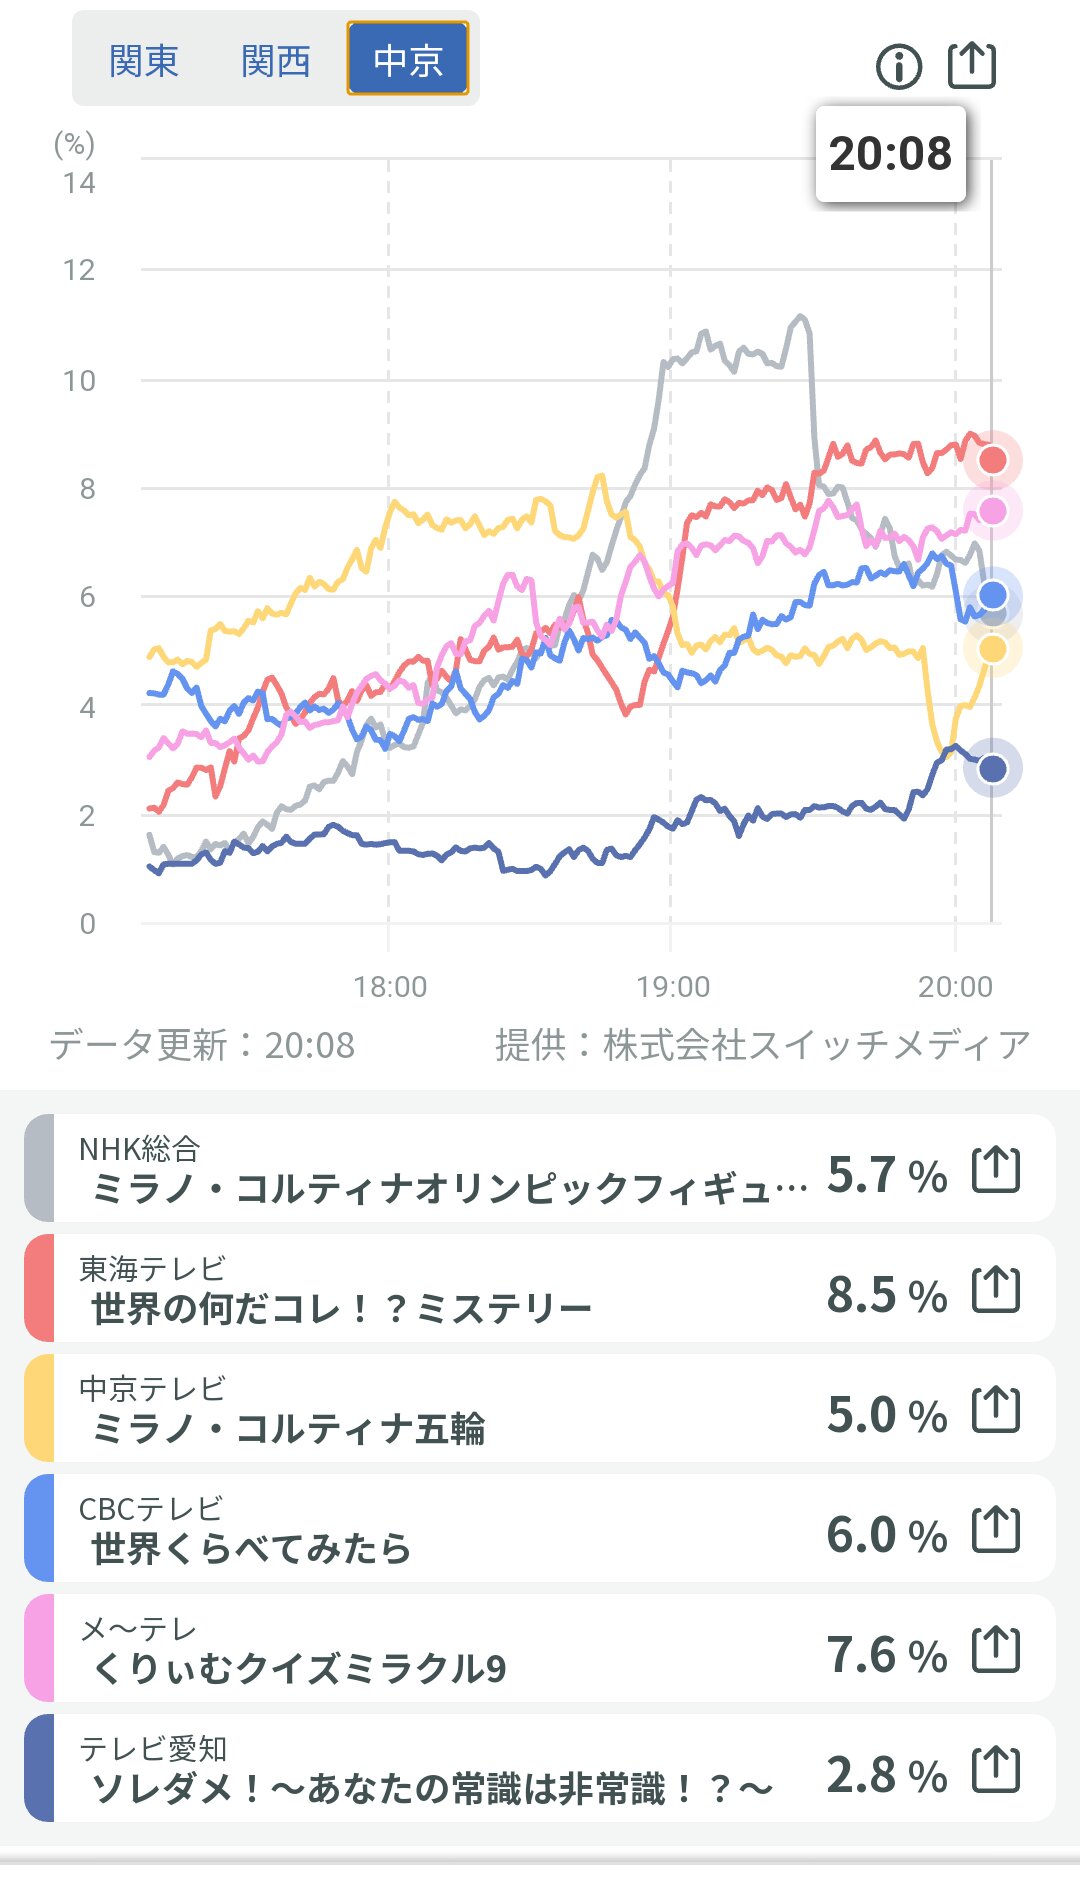Screen dimensions: 1080x1896
Task: Switch to the 関西 region tab
Action: [x=275, y=61]
